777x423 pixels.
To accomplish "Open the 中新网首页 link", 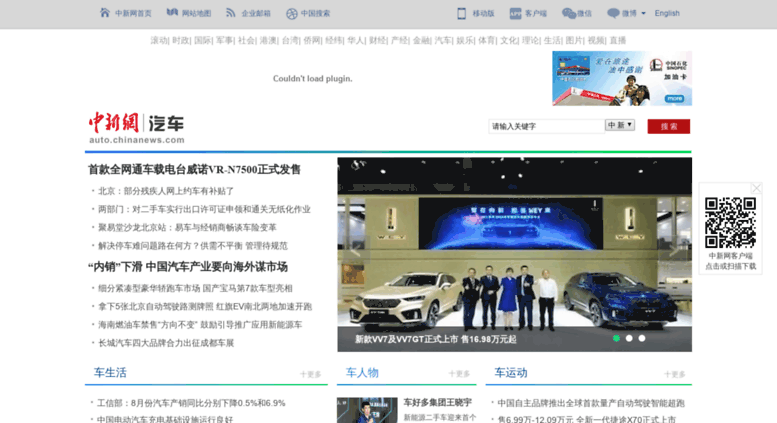I will click(x=133, y=13).
